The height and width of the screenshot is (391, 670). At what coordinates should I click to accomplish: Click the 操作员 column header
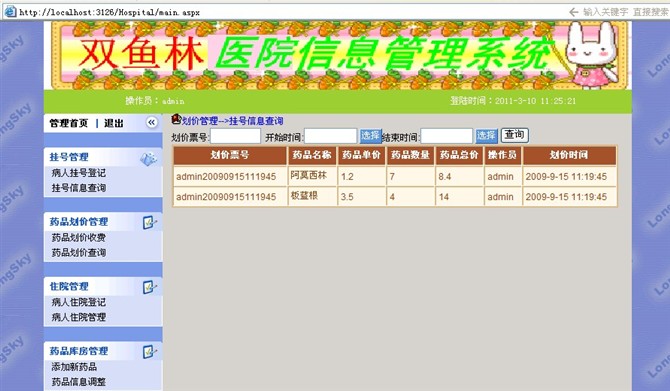[x=502, y=156]
